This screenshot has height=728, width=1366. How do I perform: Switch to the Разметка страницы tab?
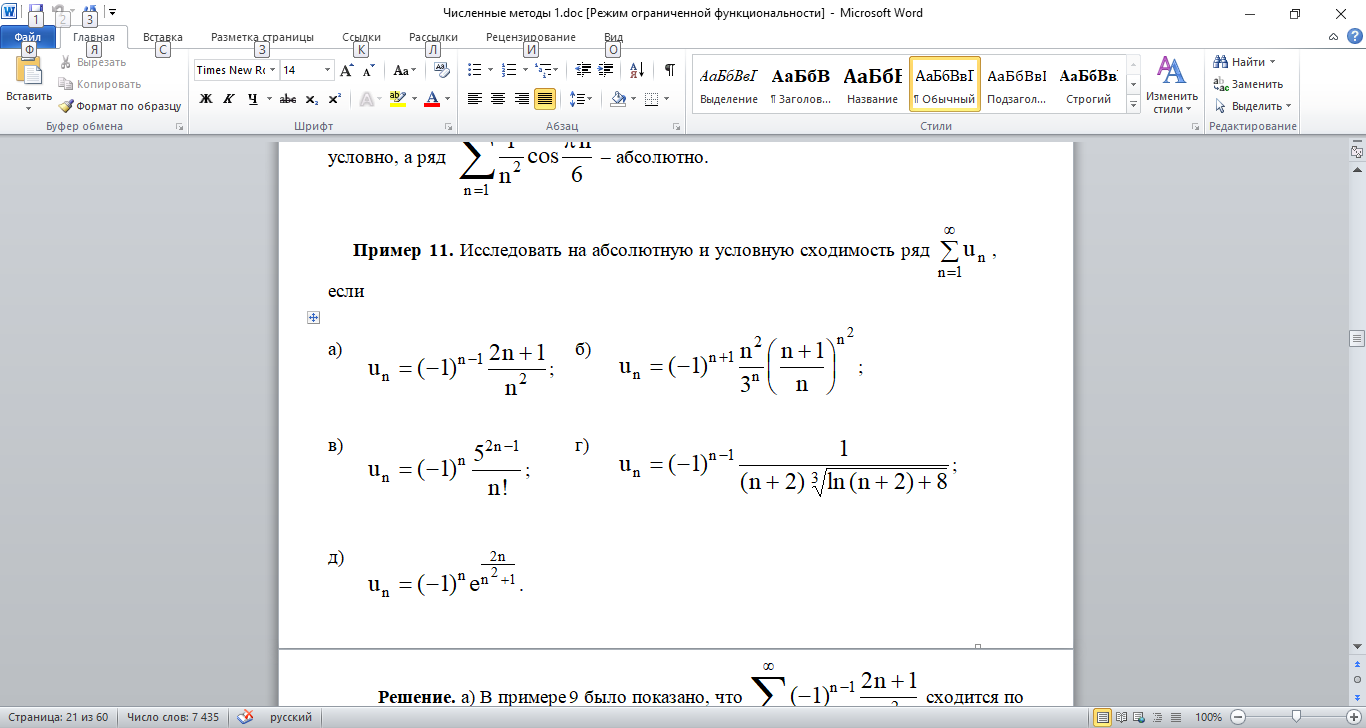[262, 37]
